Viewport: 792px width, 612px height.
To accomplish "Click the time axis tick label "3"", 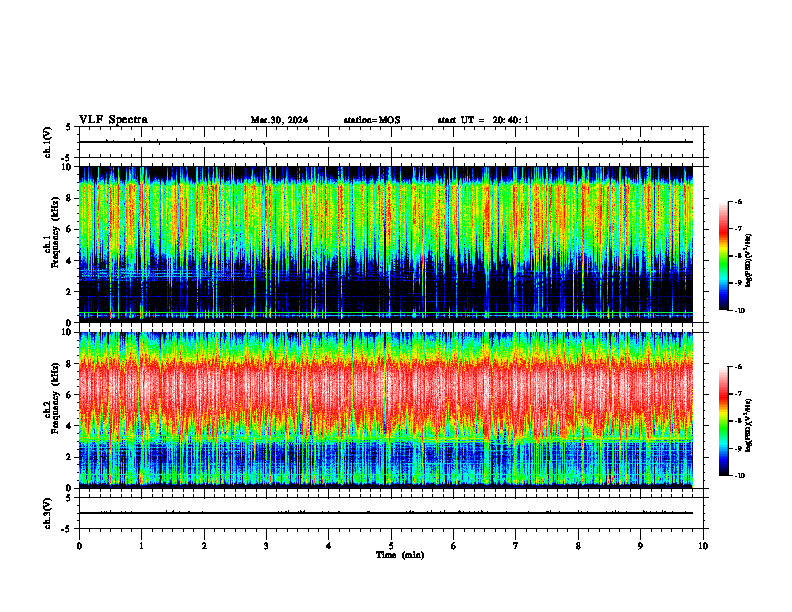I will point(266,546).
